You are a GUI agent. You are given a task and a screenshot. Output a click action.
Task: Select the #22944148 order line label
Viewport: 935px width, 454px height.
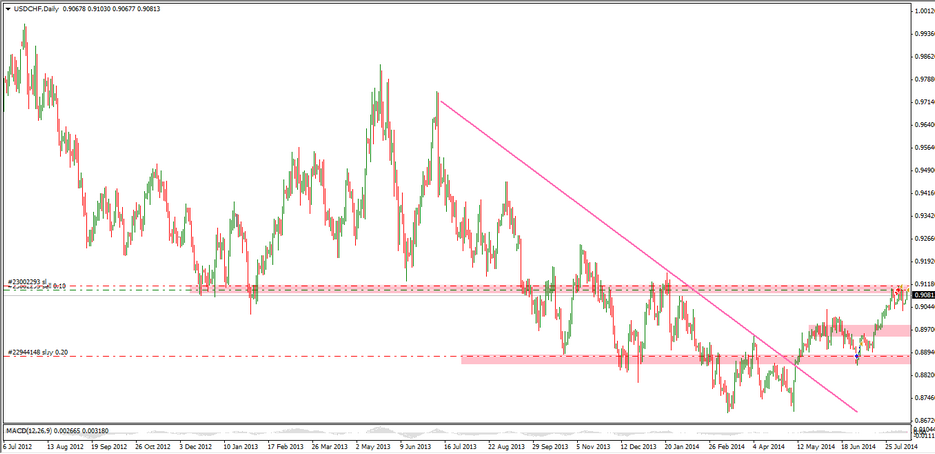coord(36,352)
